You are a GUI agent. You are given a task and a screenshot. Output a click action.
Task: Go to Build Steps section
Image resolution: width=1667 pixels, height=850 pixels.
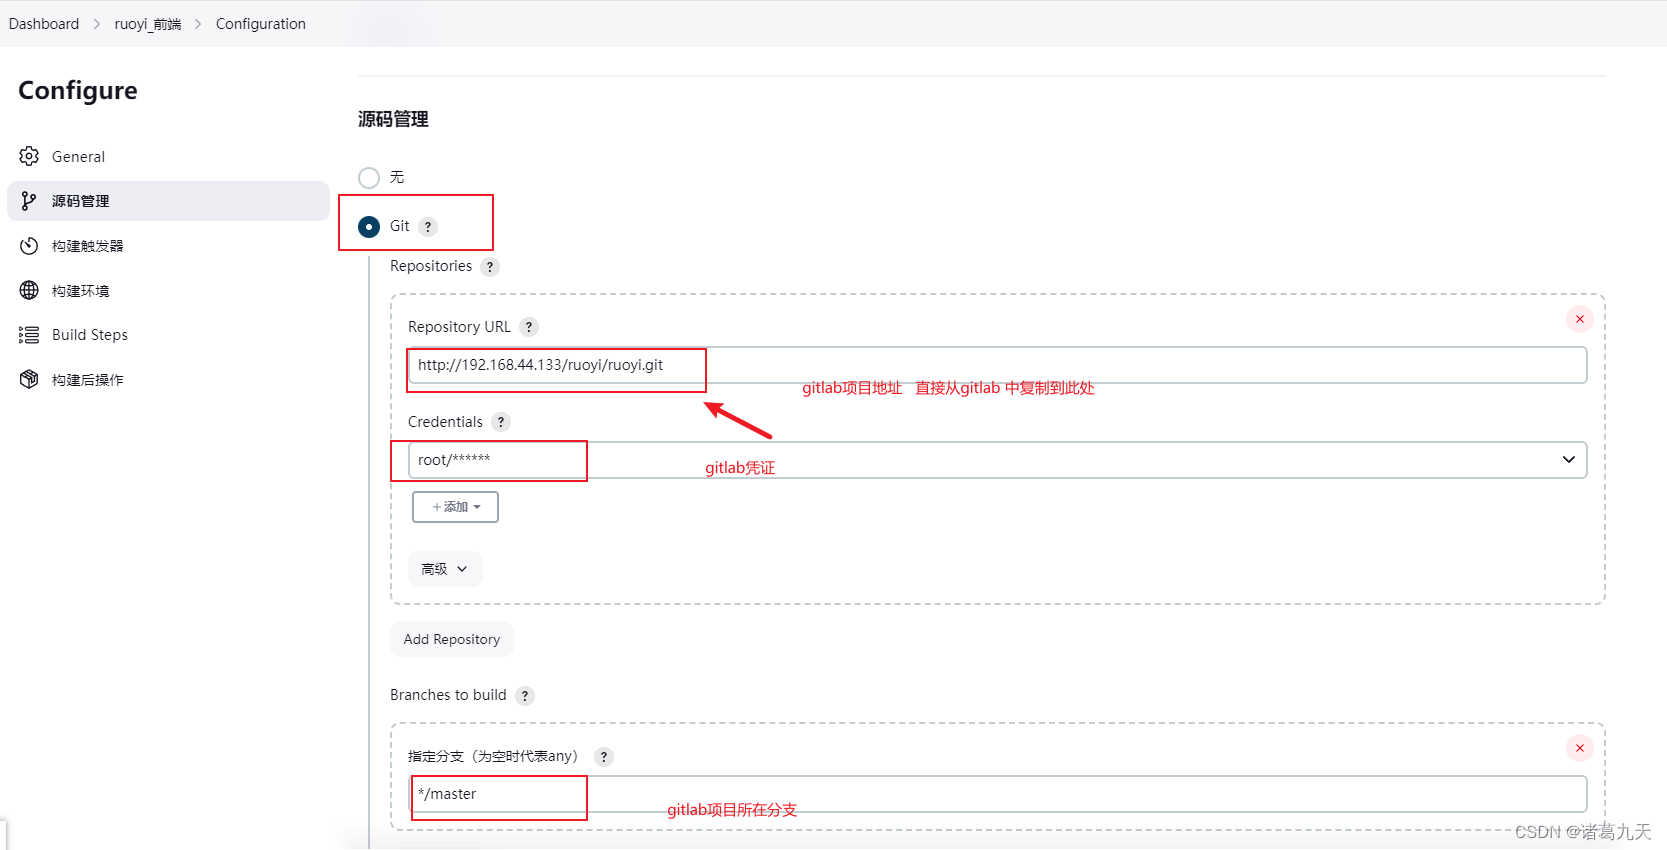(168, 335)
